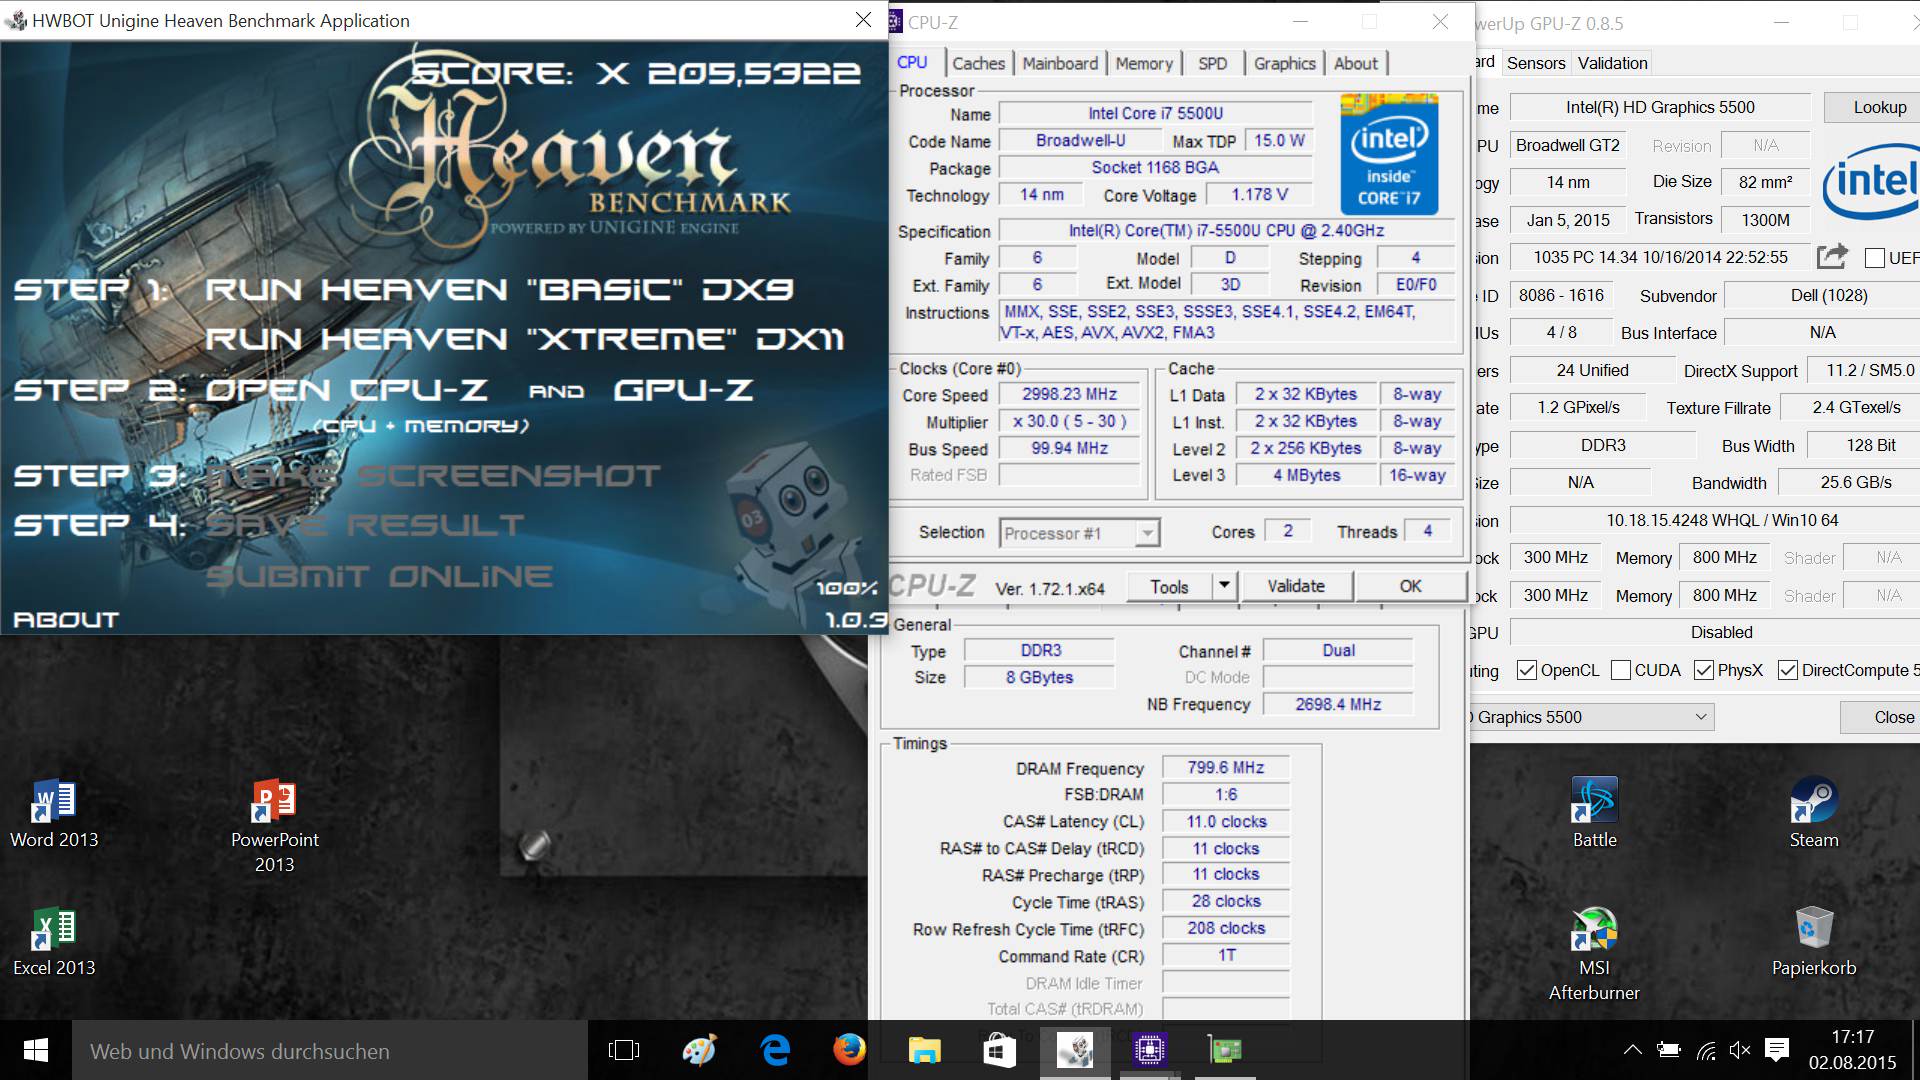Image resolution: width=1920 pixels, height=1080 pixels.
Task: Click OK in CPU-Z
Action: (x=1410, y=586)
